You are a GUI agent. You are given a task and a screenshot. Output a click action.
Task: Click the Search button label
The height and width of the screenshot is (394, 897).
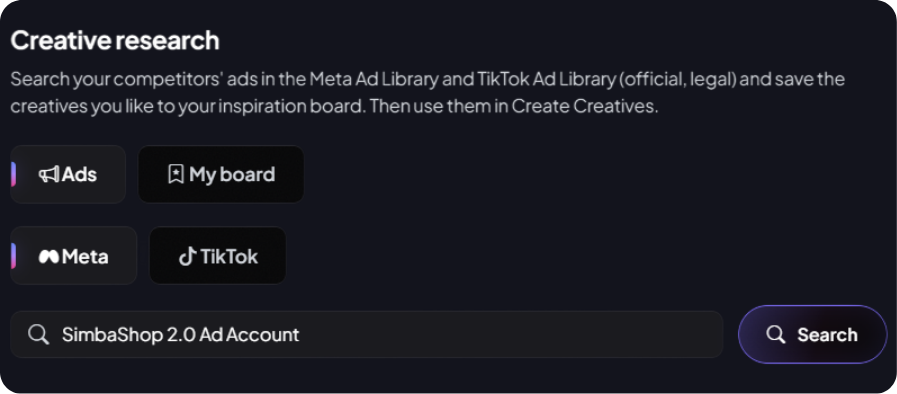point(827,335)
